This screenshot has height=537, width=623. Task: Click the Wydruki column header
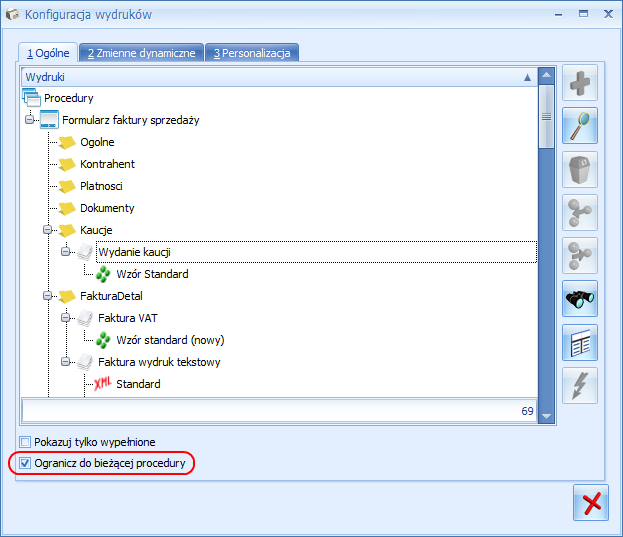pyautogui.click(x=280, y=77)
